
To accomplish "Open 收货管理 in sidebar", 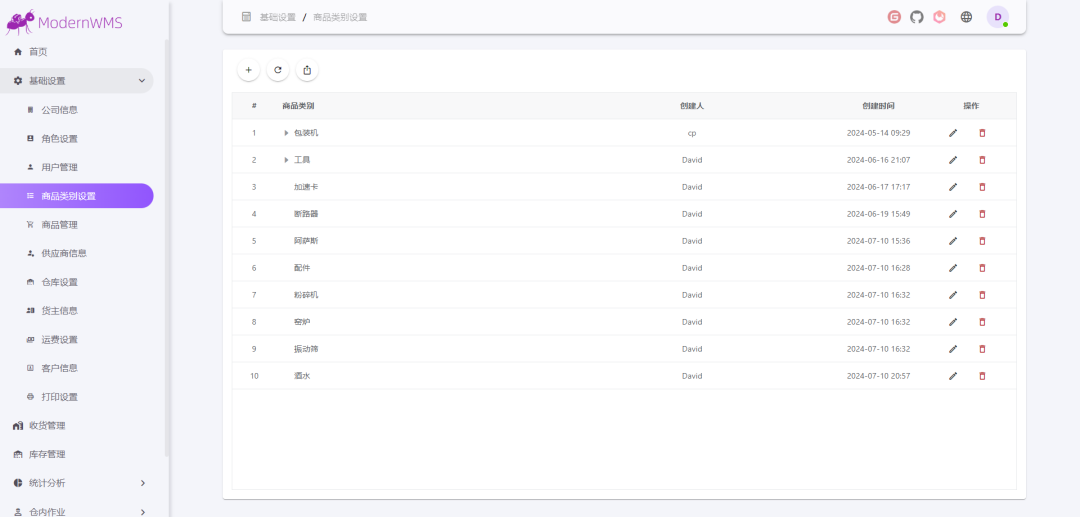I will (x=76, y=425).
